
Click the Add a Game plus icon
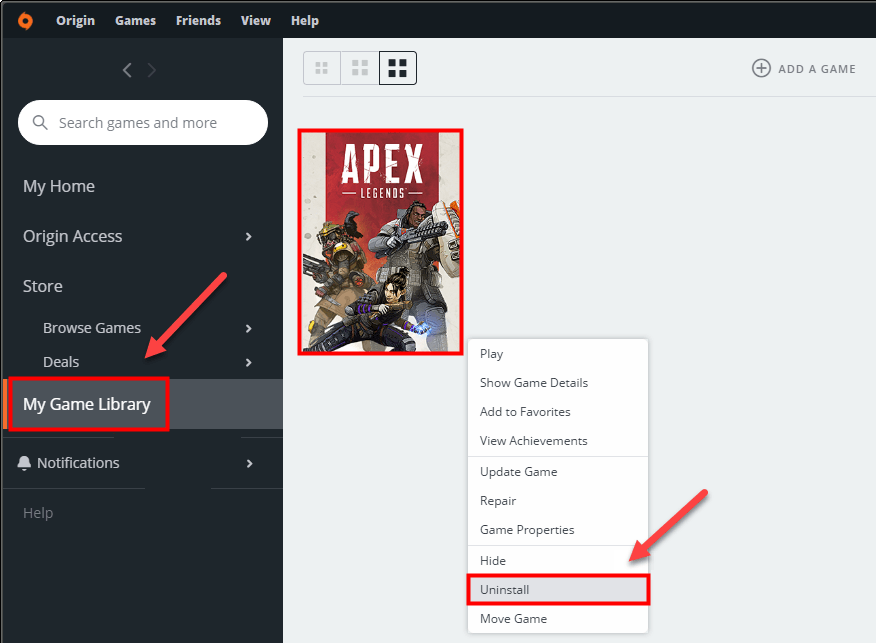pyautogui.click(x=761, y=68)
